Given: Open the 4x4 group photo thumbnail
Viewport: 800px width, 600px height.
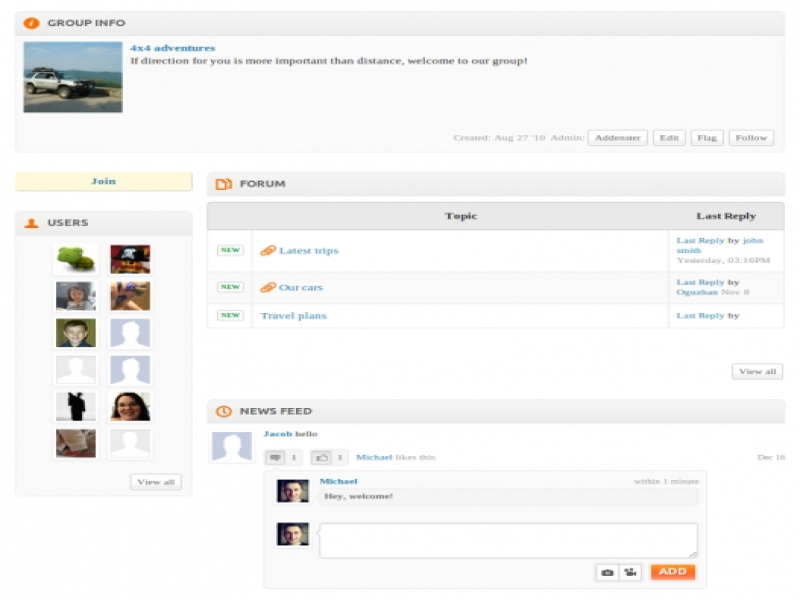Looking at the screenshot, I should coord(73,77).
